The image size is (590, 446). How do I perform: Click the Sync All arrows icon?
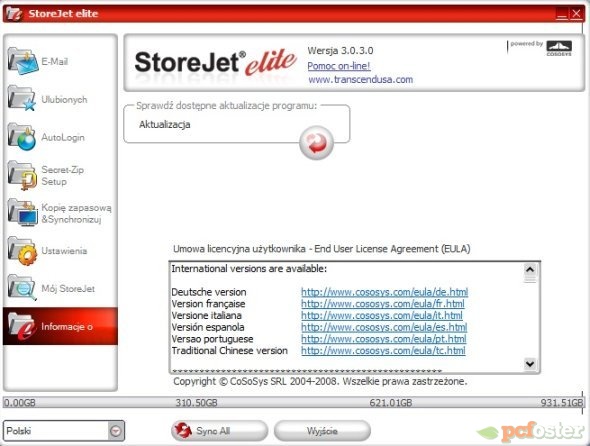(x=183, y=430)
